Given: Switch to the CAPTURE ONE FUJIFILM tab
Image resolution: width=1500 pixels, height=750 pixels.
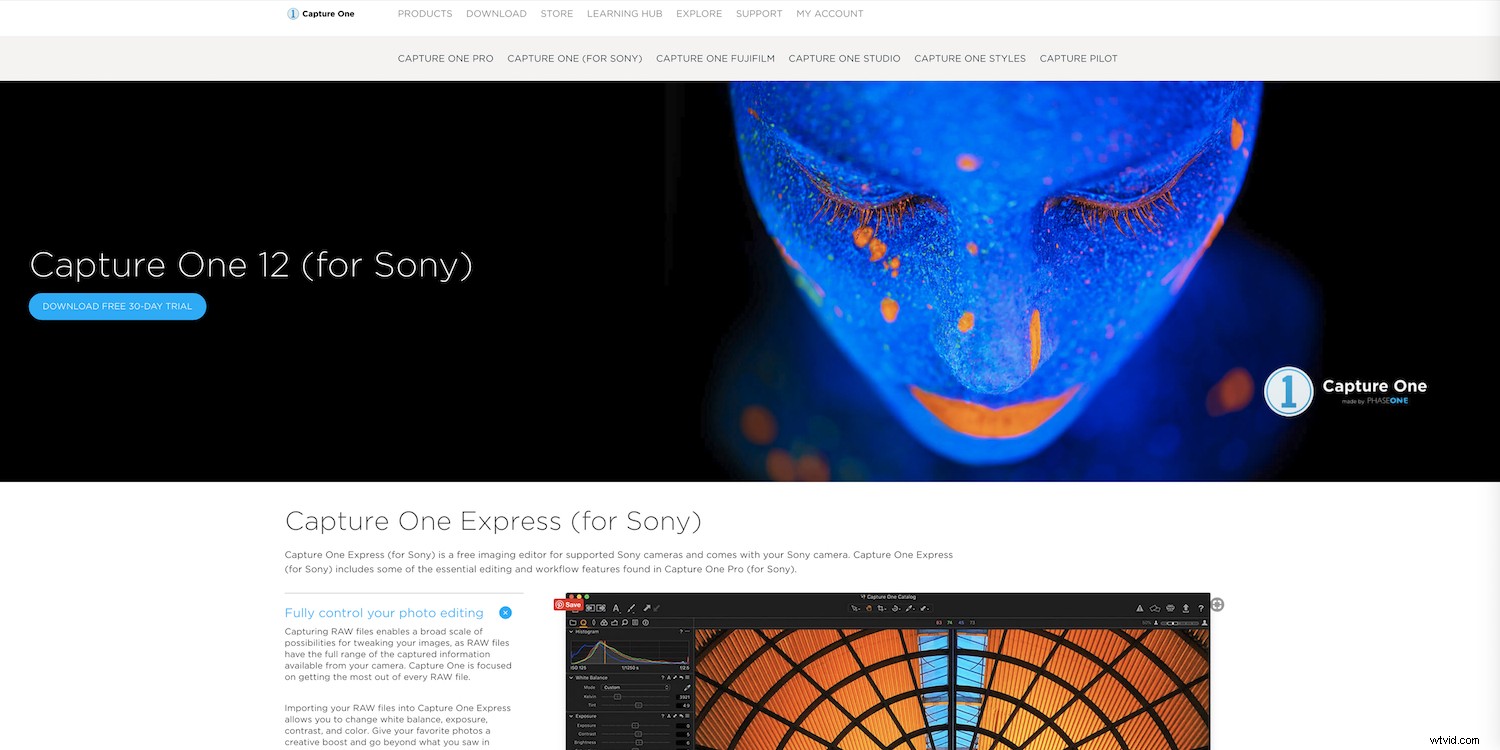Looking at the screenshot, I should 715,58.
